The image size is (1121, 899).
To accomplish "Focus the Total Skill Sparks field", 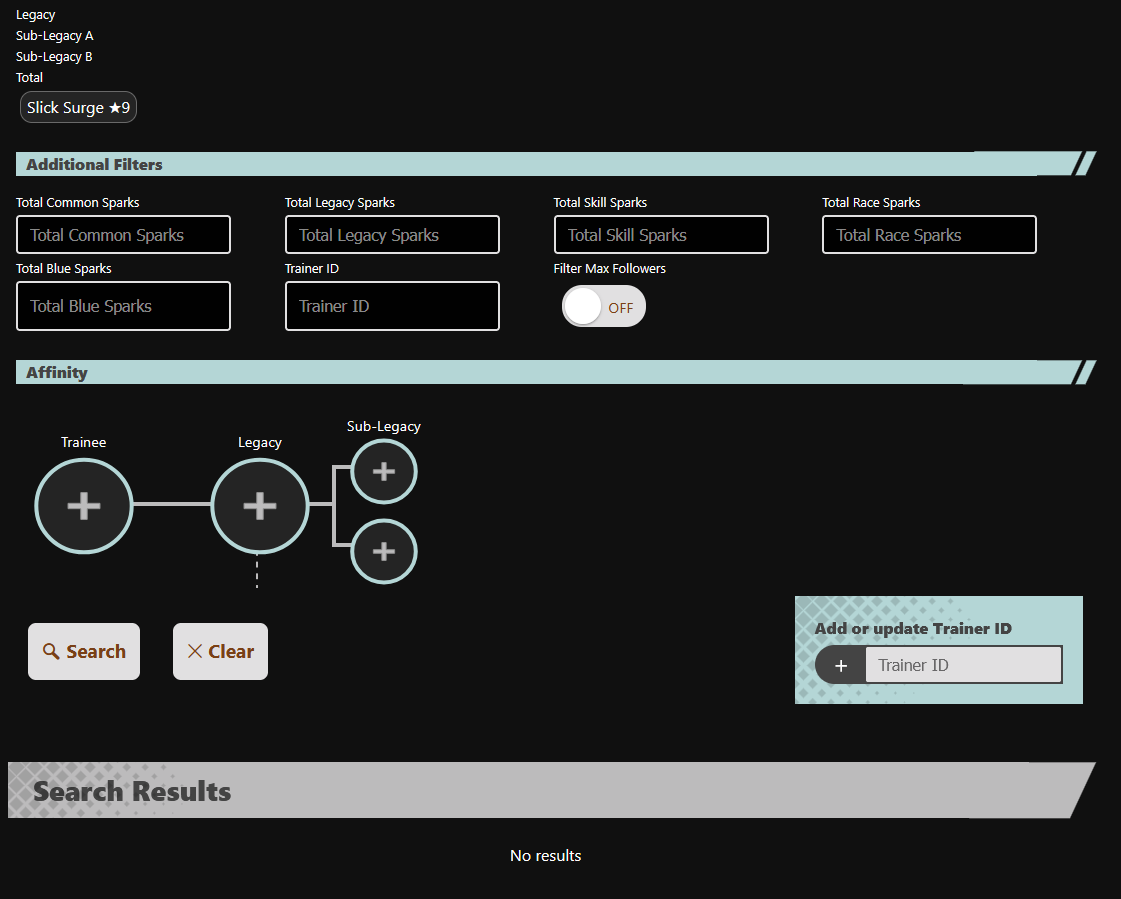I will pyautogui.click(x=661, y=235).
